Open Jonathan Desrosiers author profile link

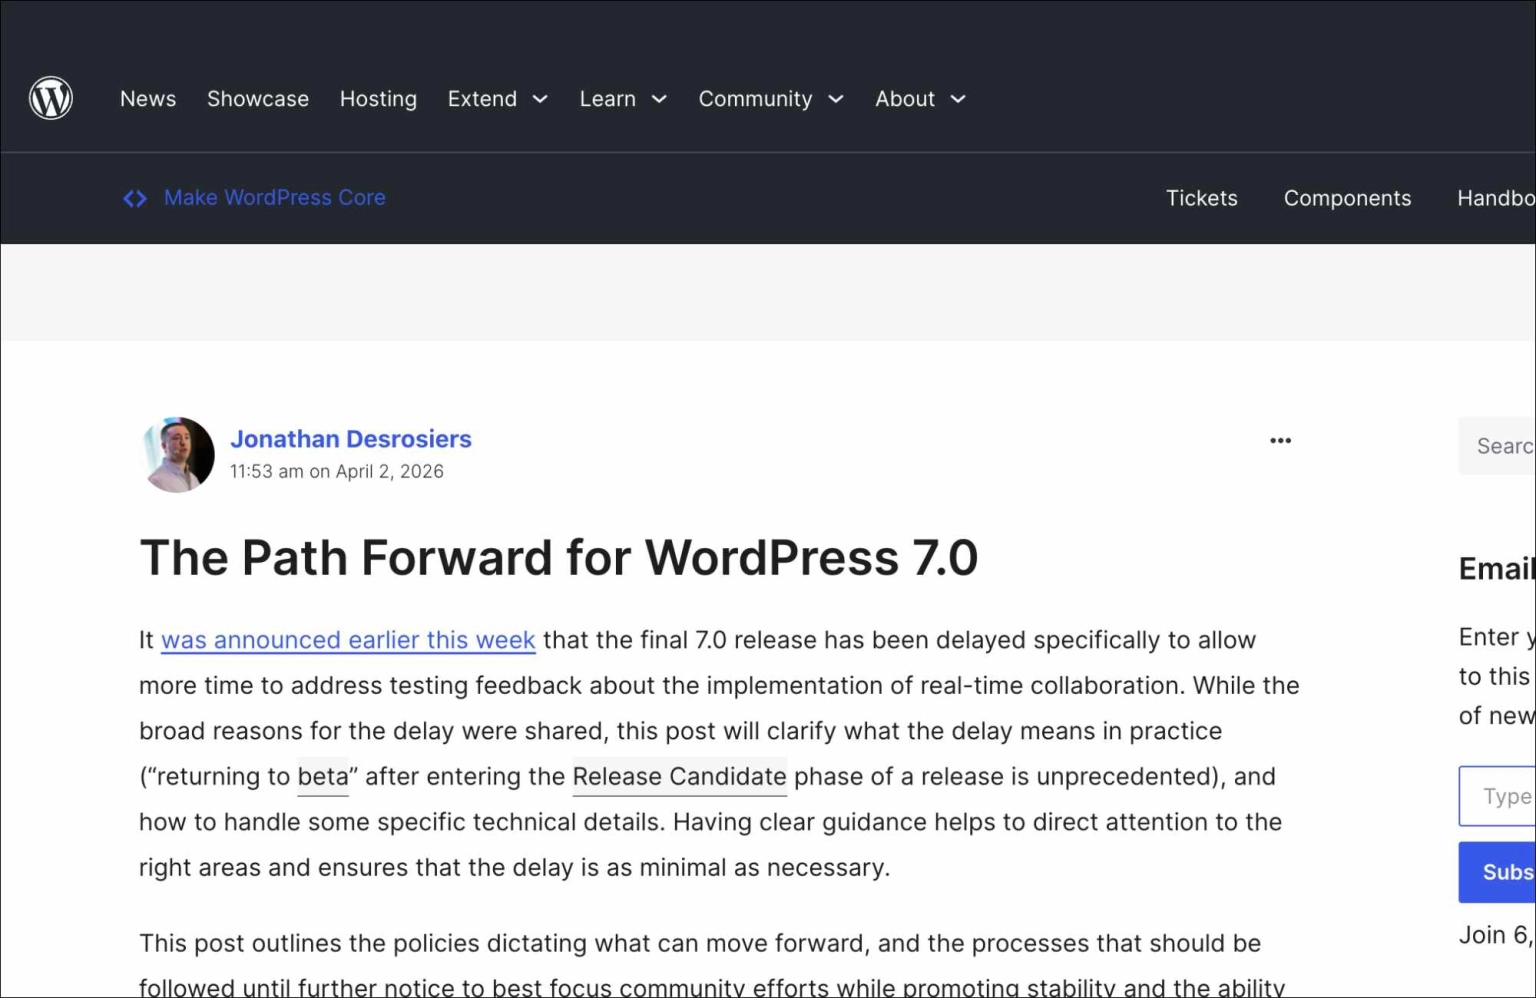click(x=351, y=439)
